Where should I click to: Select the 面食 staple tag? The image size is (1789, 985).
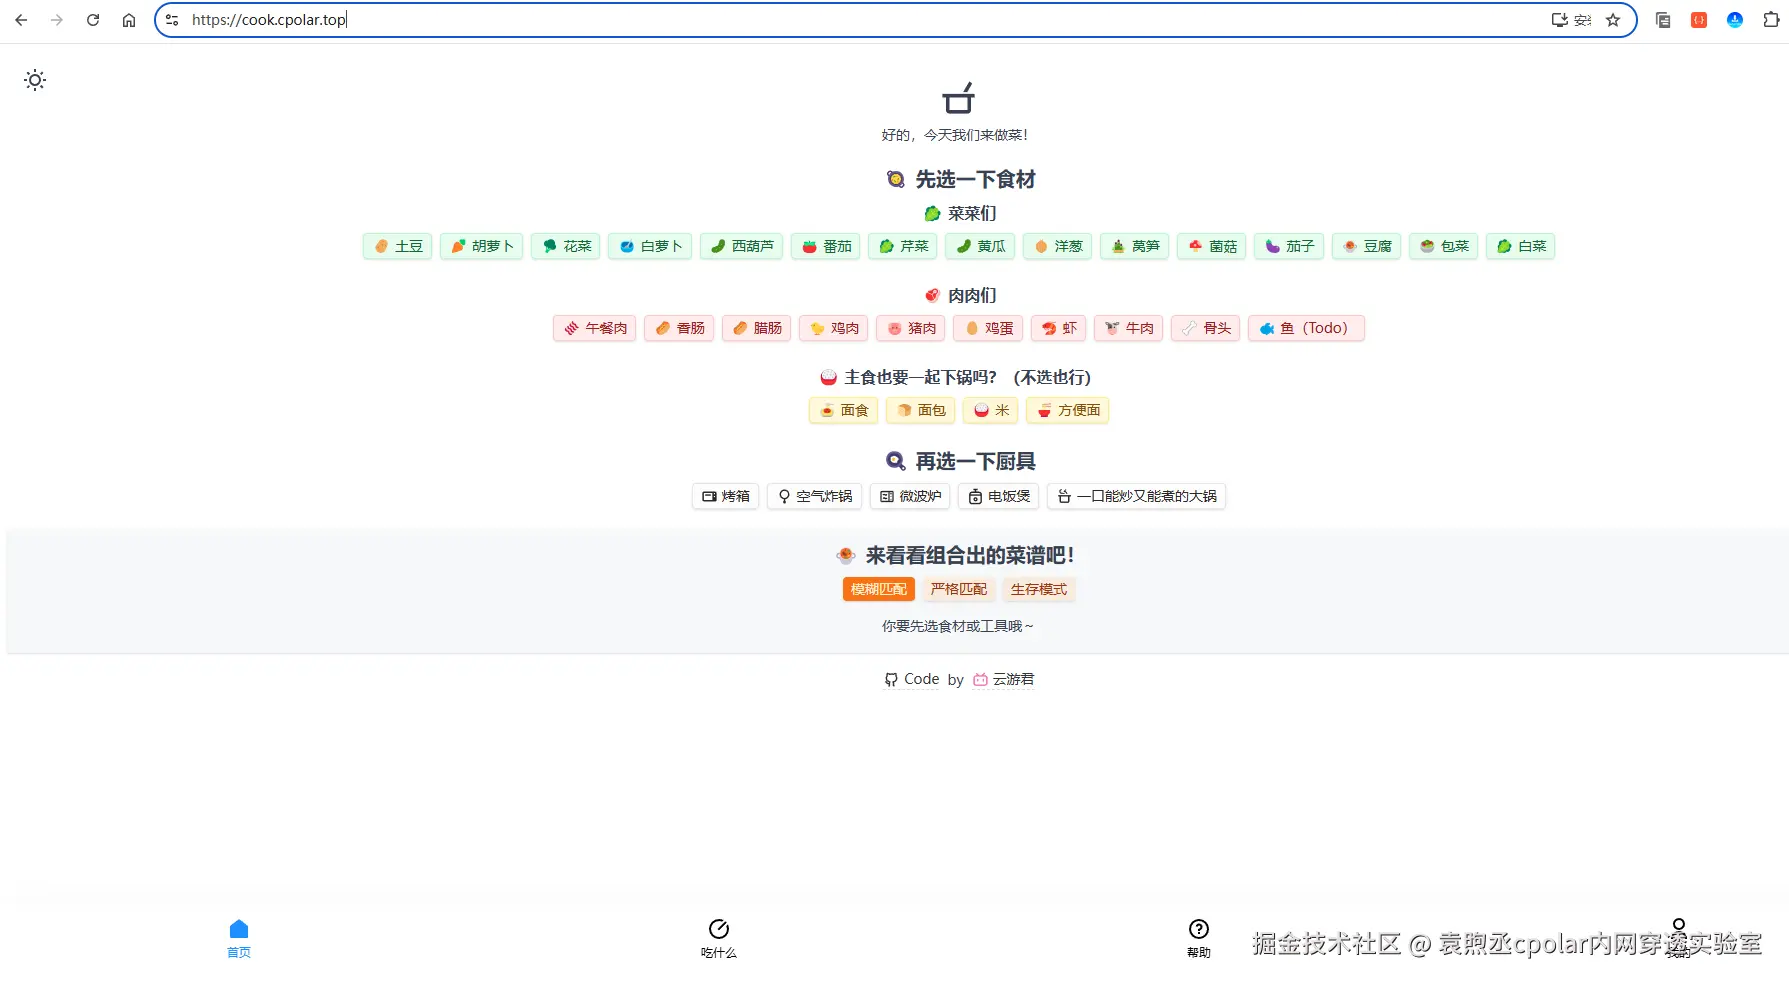coord(844,410)
